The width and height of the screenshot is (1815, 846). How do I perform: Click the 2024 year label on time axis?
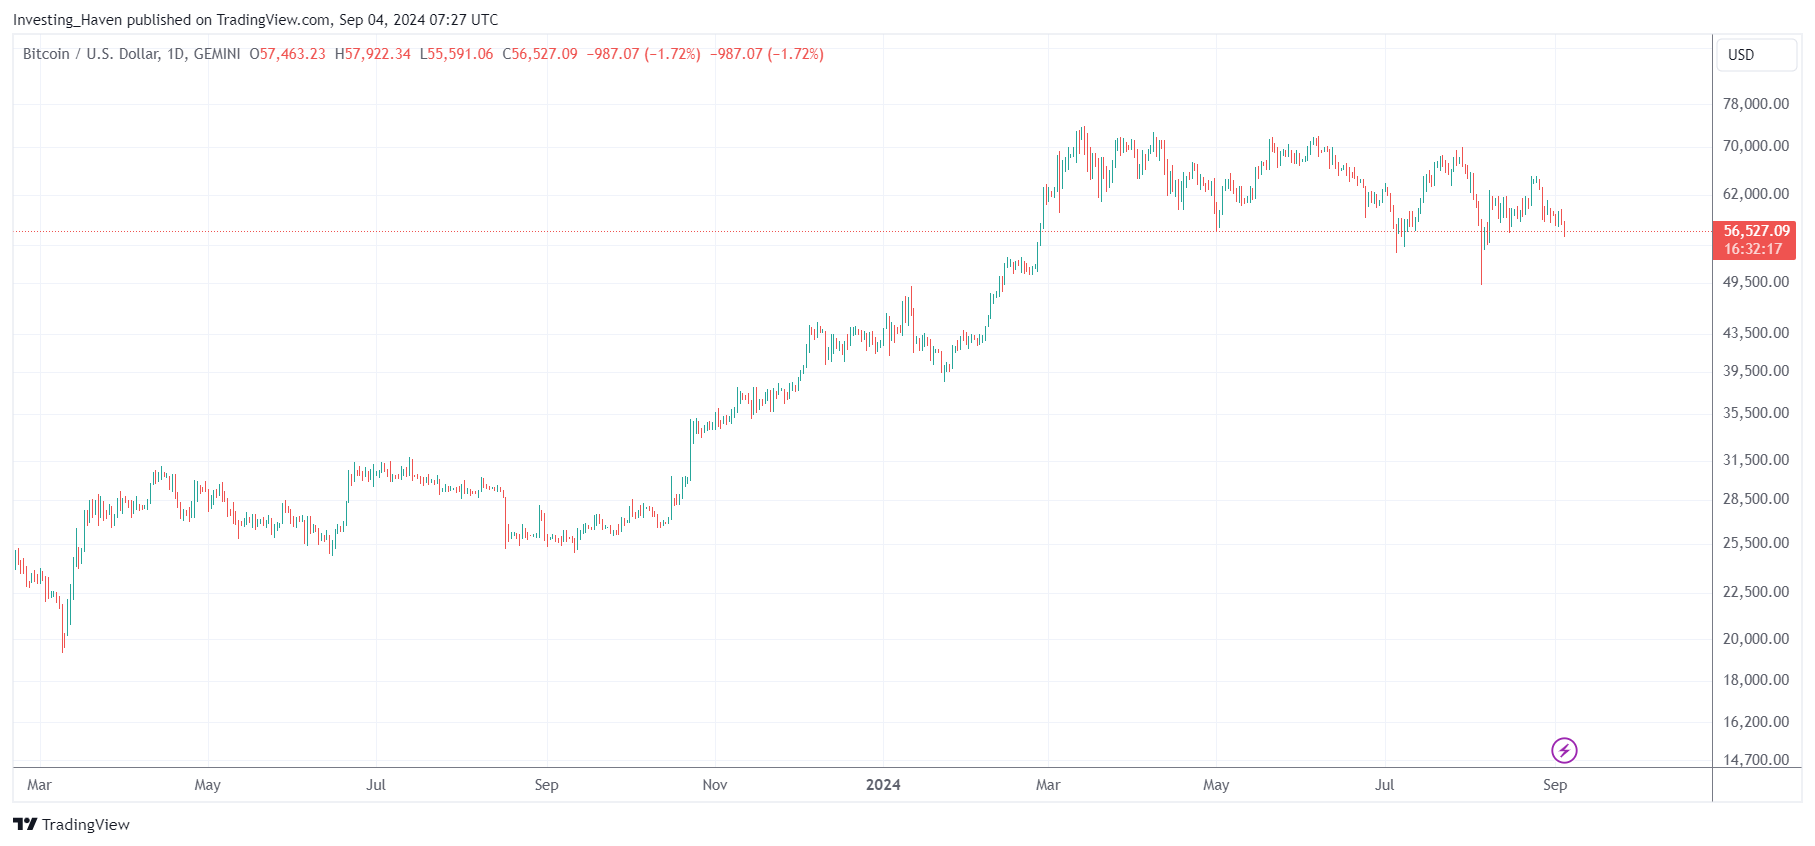[x=883, y=785]
